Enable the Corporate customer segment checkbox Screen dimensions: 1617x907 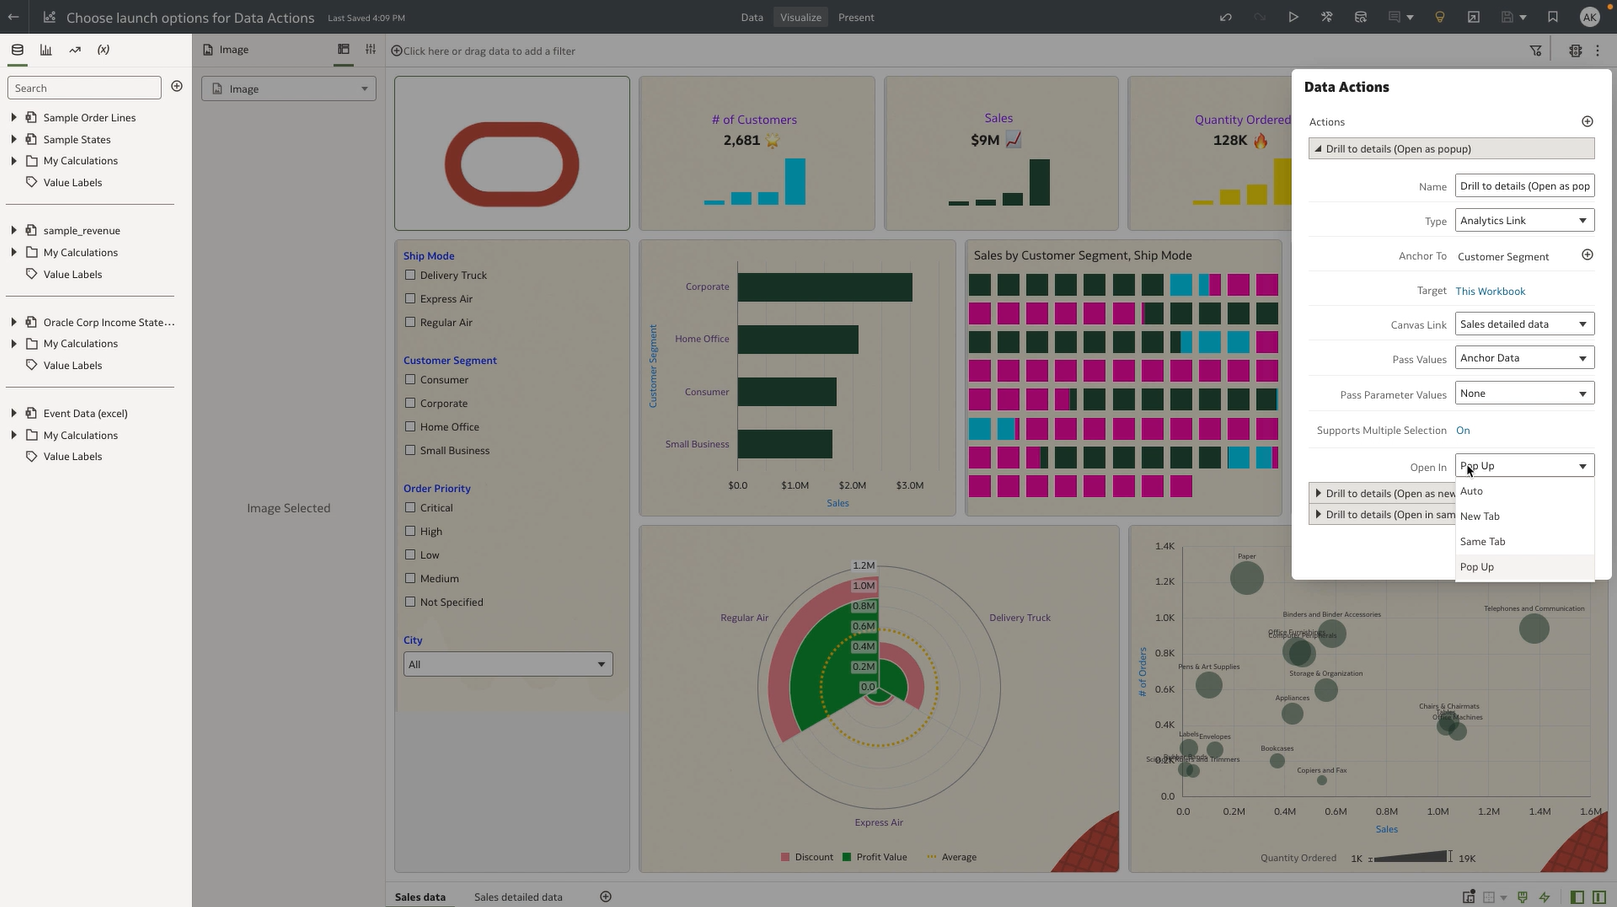coord(410,403)
